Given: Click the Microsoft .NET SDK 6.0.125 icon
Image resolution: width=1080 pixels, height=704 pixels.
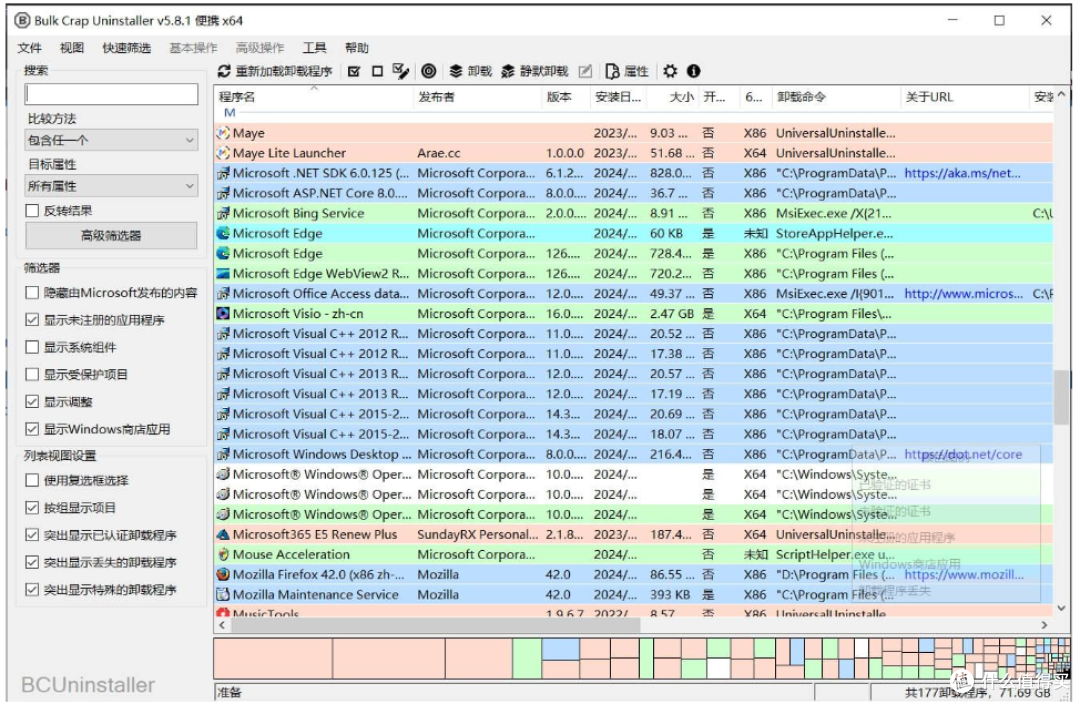Looking at the screenshot, I should (223, 173).
